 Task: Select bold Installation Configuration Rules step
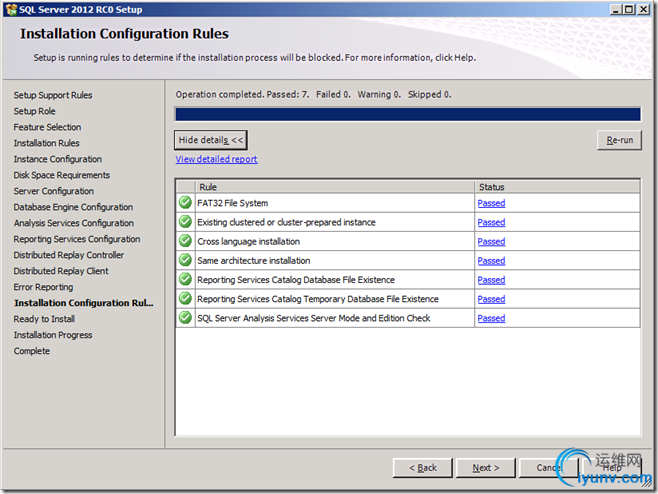(x=84, y=303)
